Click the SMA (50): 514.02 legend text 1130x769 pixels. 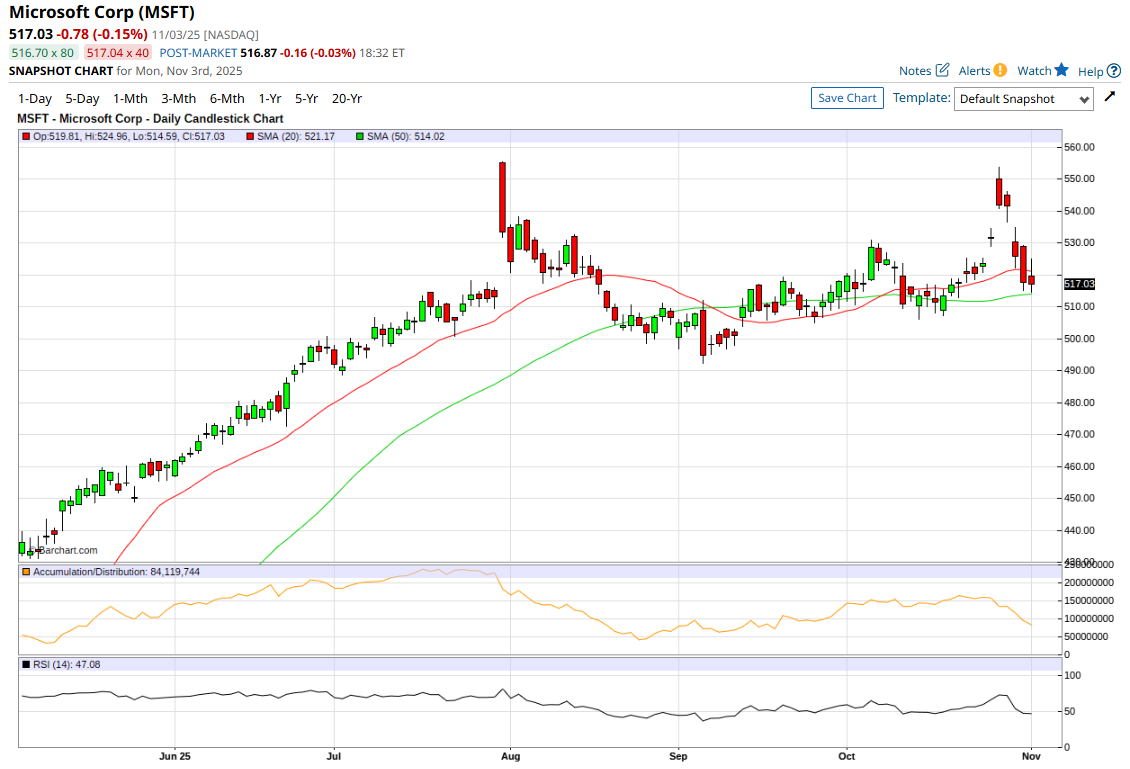406,136
